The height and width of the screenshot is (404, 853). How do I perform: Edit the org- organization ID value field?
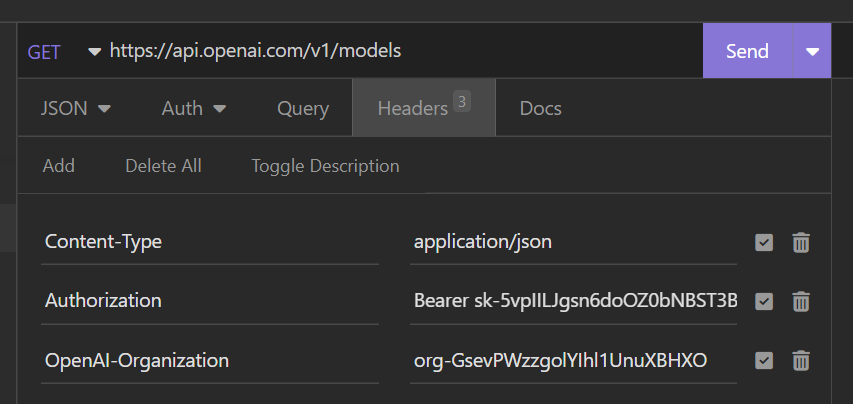pos(573,360)
